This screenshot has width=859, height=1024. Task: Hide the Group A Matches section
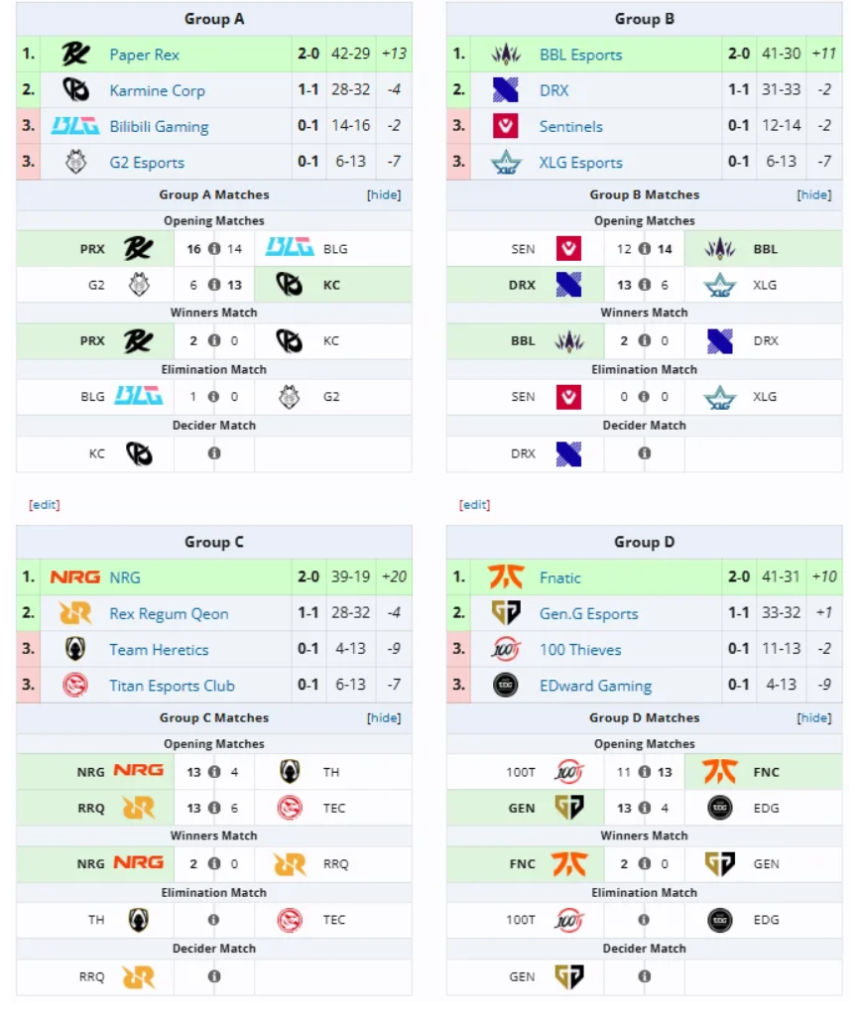tap(383, 195)
